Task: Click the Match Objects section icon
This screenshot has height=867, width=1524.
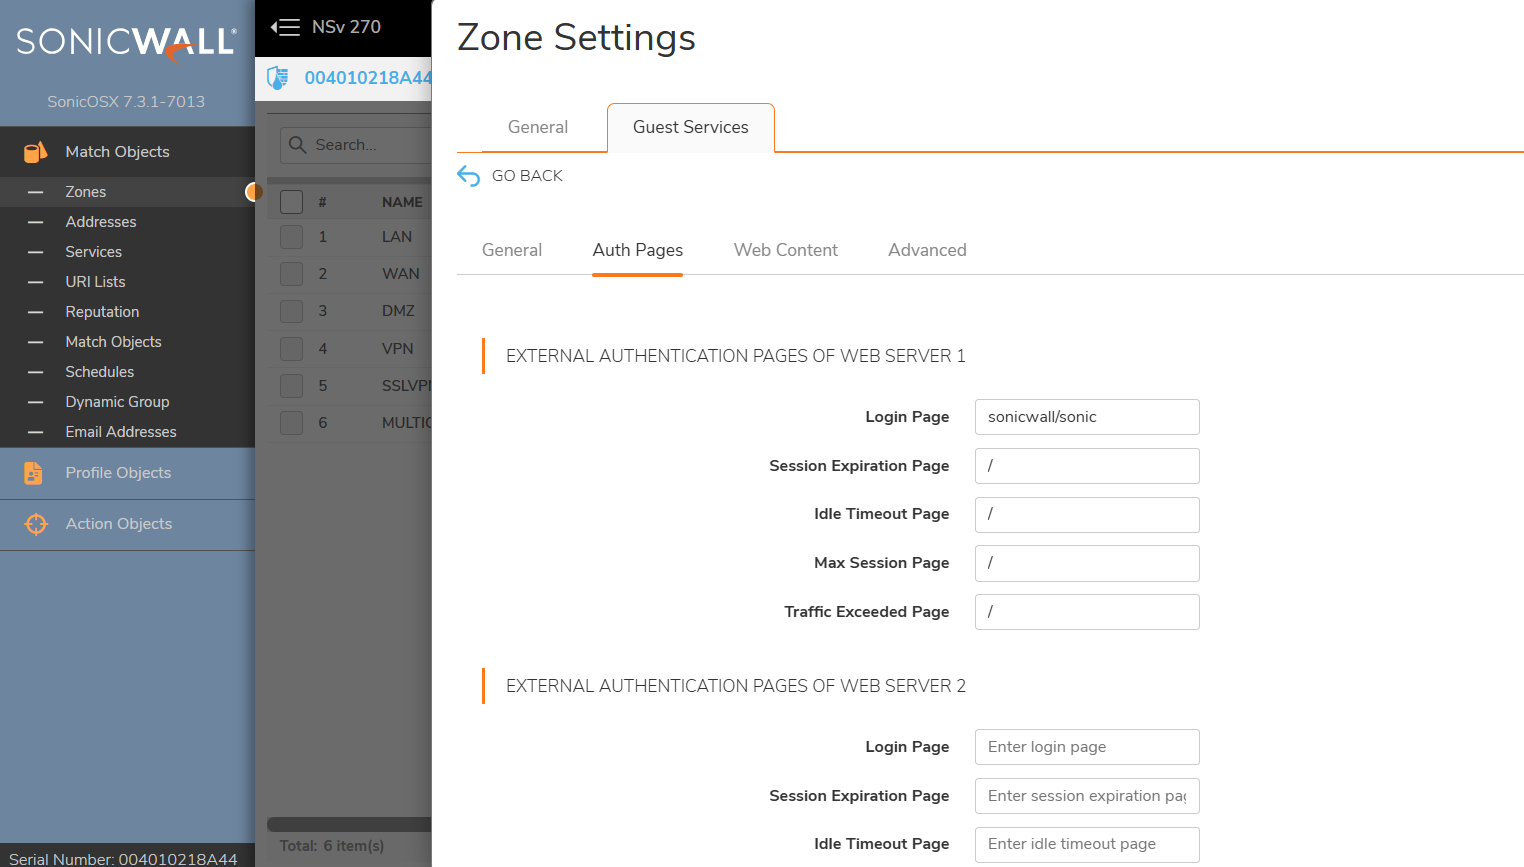Action: 35,152
